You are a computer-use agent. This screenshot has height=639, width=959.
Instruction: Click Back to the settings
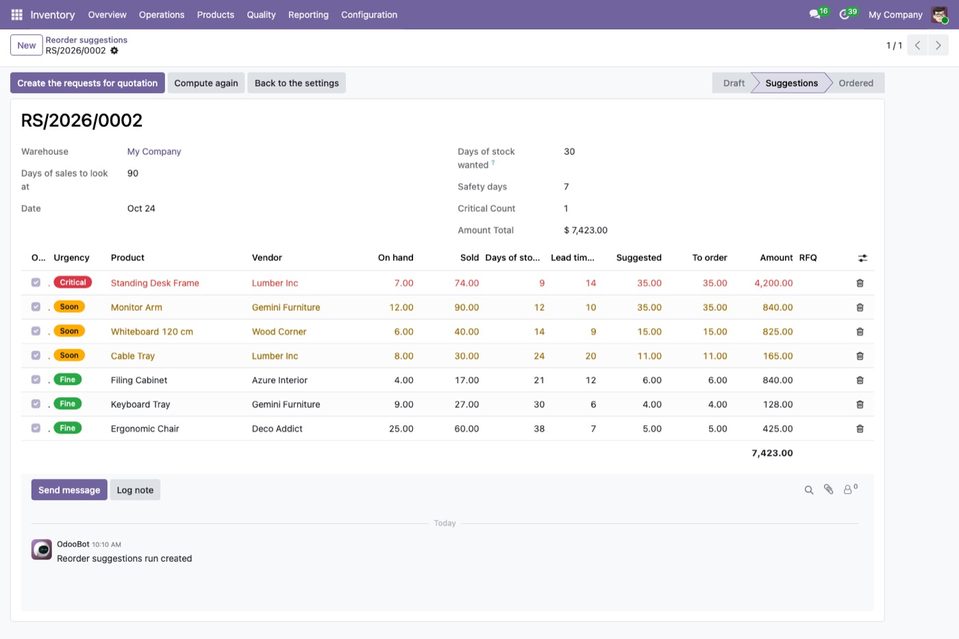click(x=297, y=83)
